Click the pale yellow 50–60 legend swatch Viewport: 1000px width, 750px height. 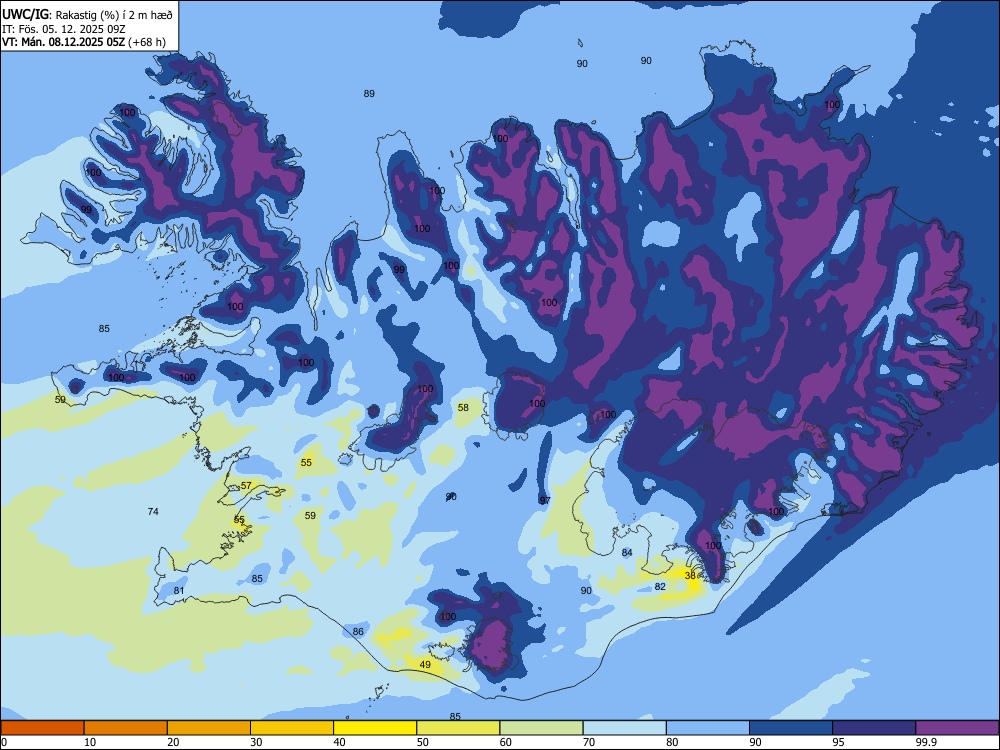459,728
